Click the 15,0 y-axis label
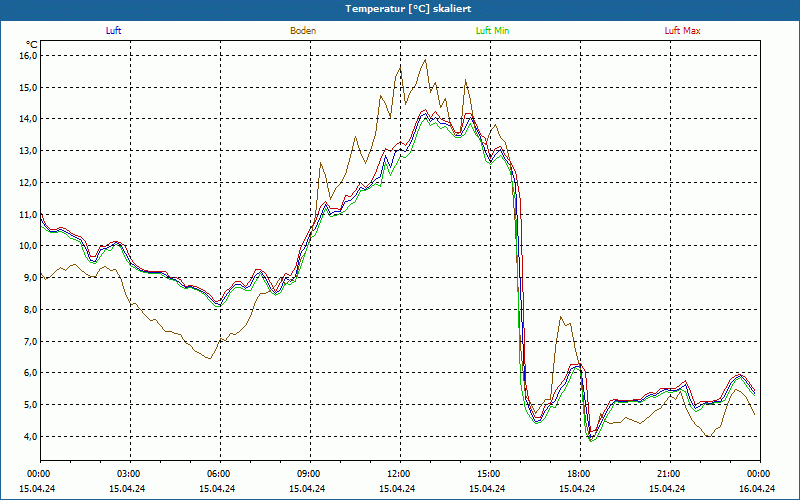 point(29,87)
